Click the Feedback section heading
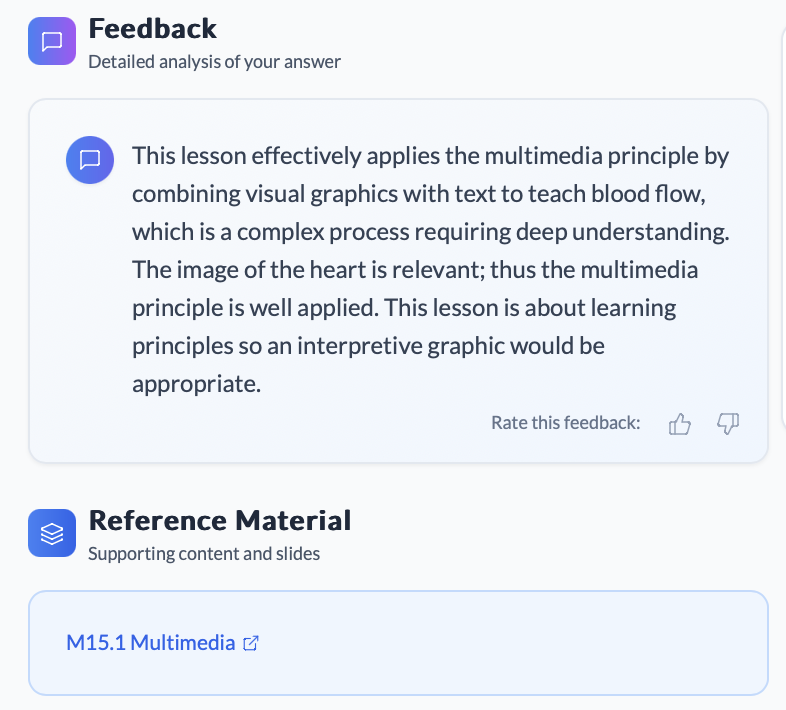Screen dimensions: 786x710 [x=153, y=28]
